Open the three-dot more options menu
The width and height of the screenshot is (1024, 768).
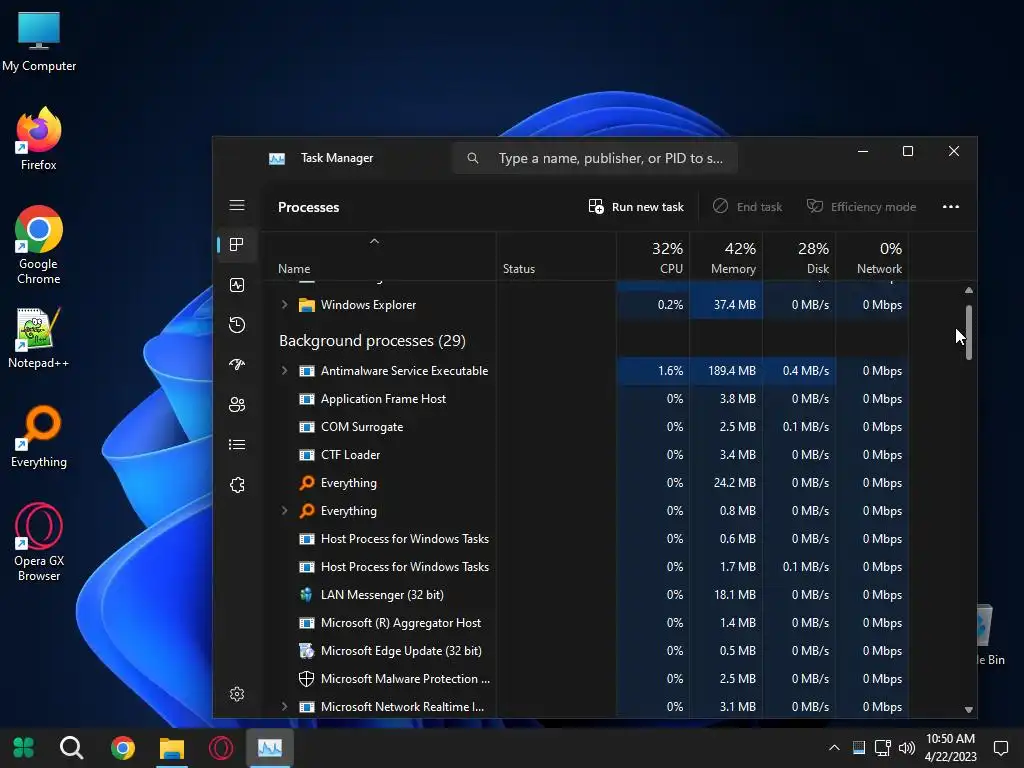[951, 206]
